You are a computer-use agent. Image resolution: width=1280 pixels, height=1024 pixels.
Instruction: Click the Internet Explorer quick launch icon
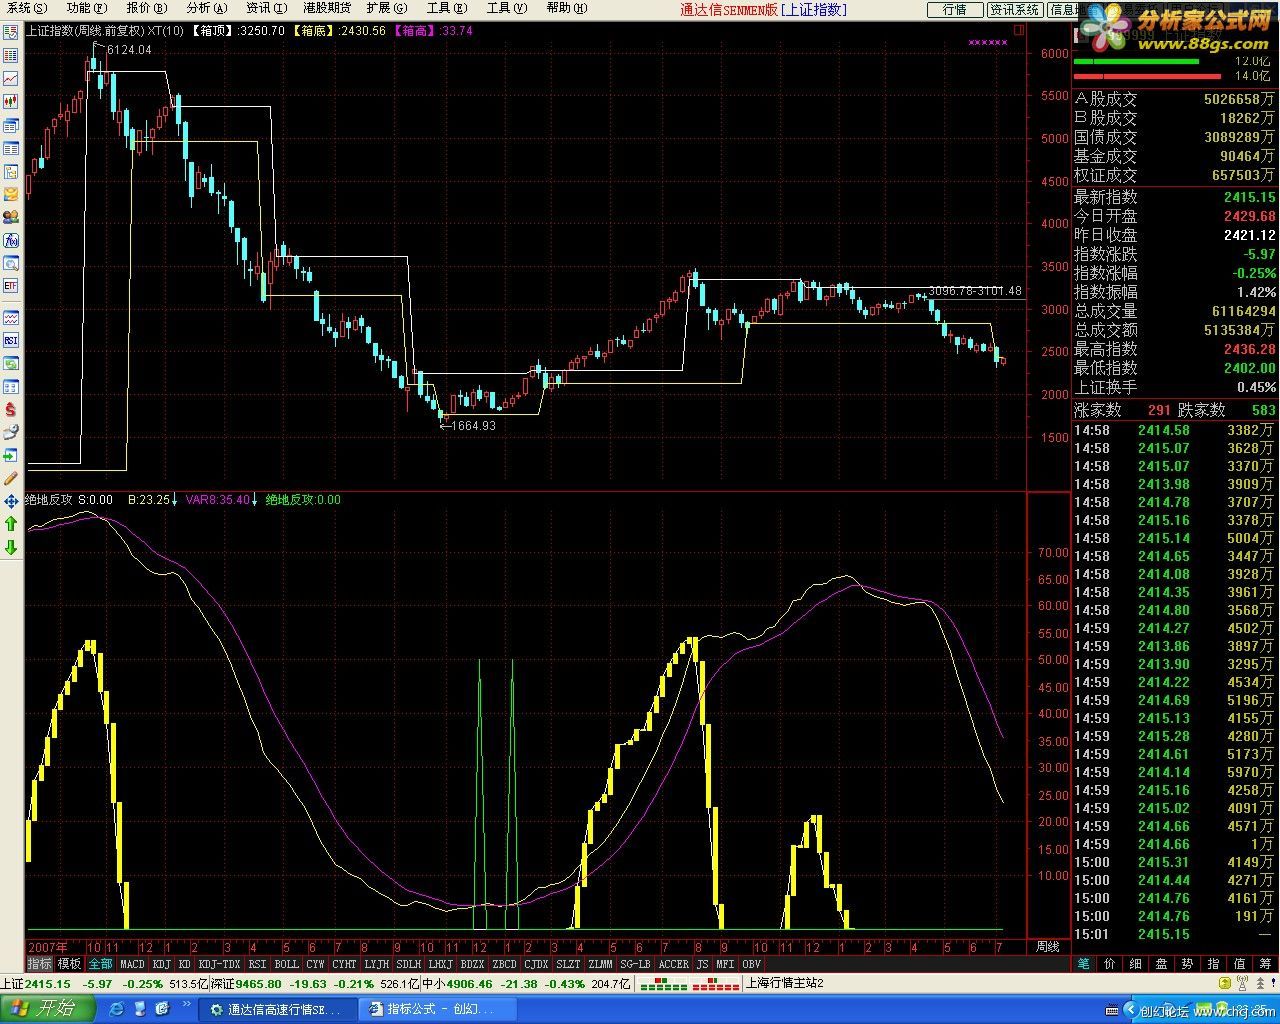[117, 1009]
